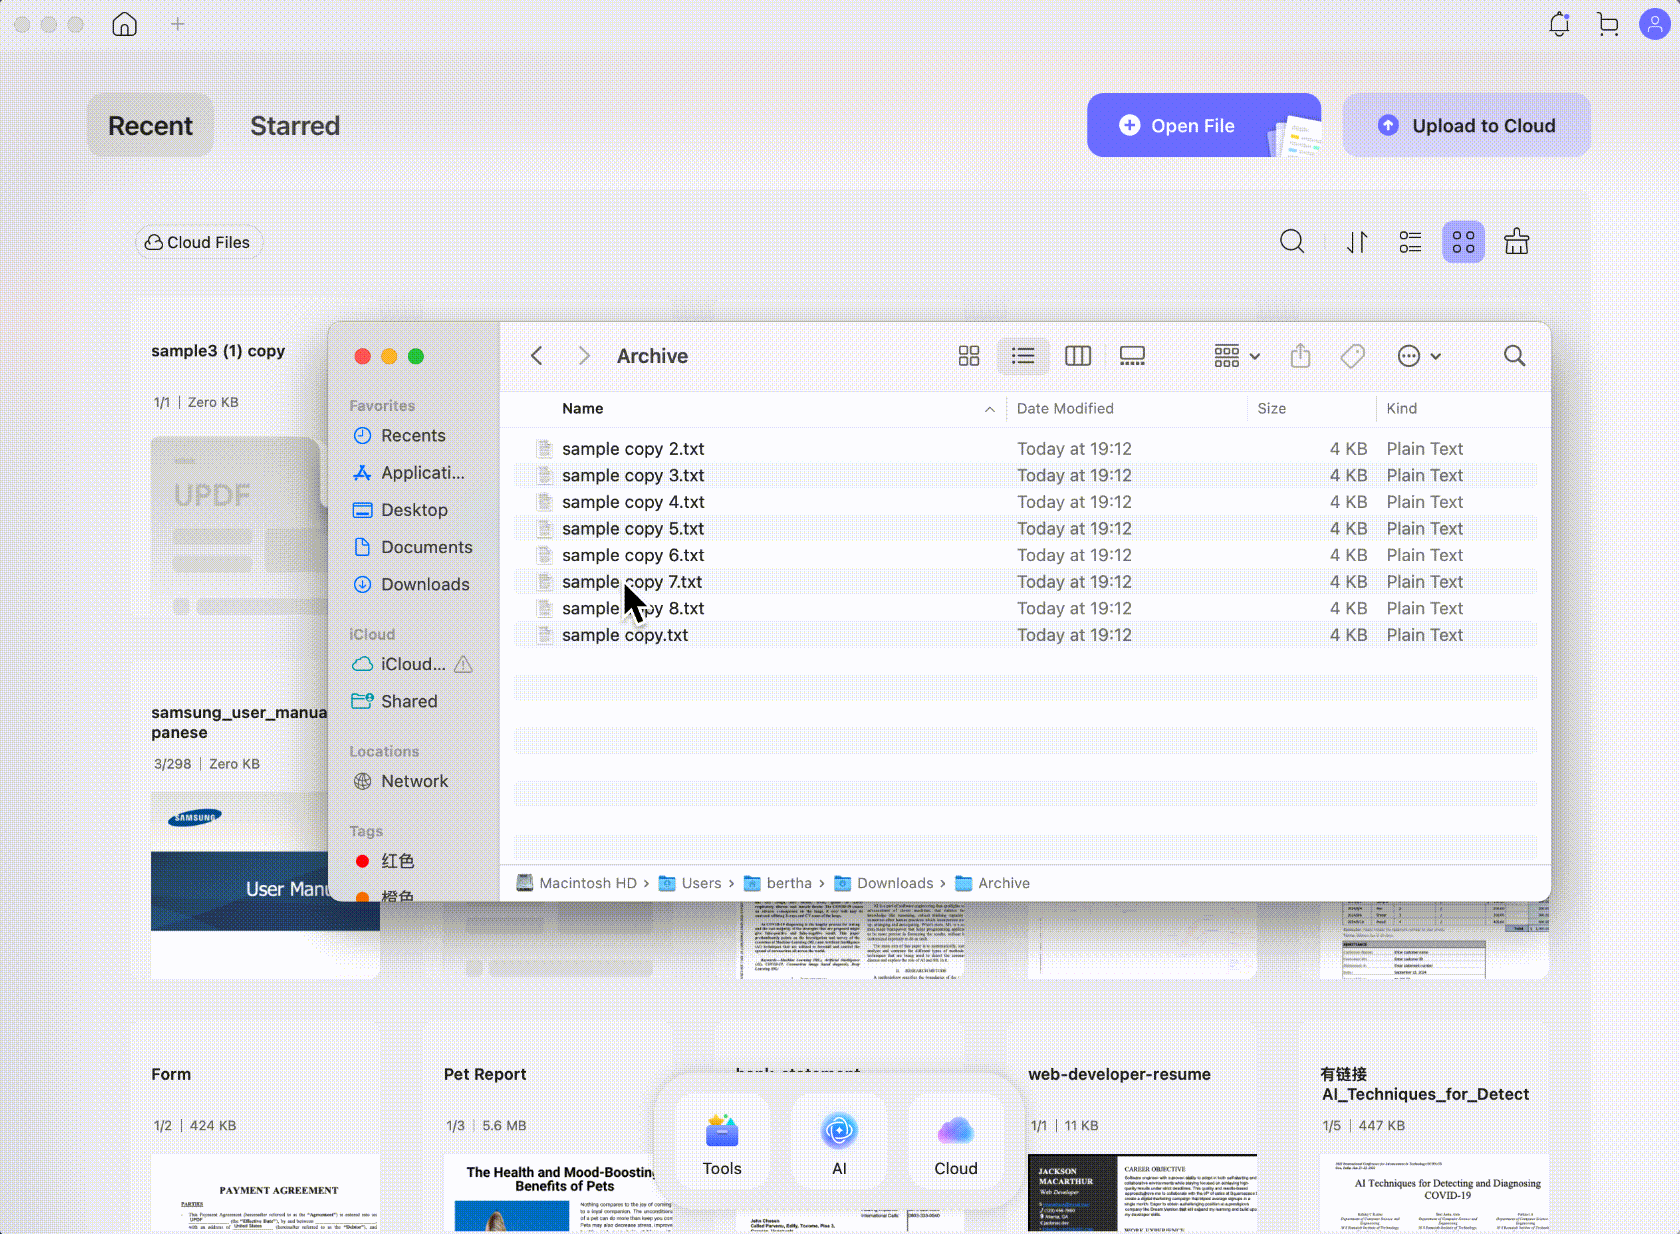
Task: Select Downloads in Finder sidebar
Action: tap(412, 584)
